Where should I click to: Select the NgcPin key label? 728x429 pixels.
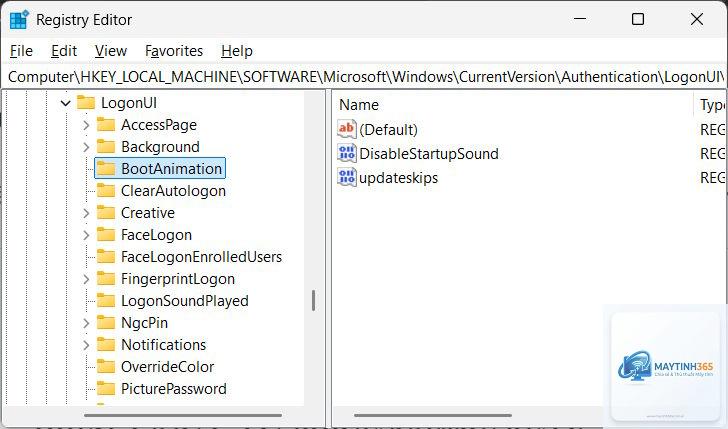point(144,322)
